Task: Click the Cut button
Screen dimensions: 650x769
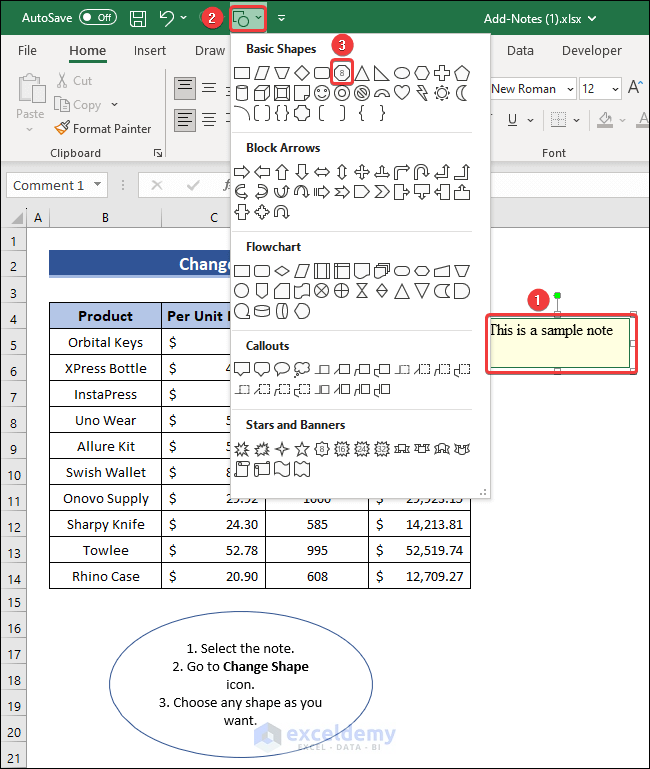Action: tap(75, 80)
